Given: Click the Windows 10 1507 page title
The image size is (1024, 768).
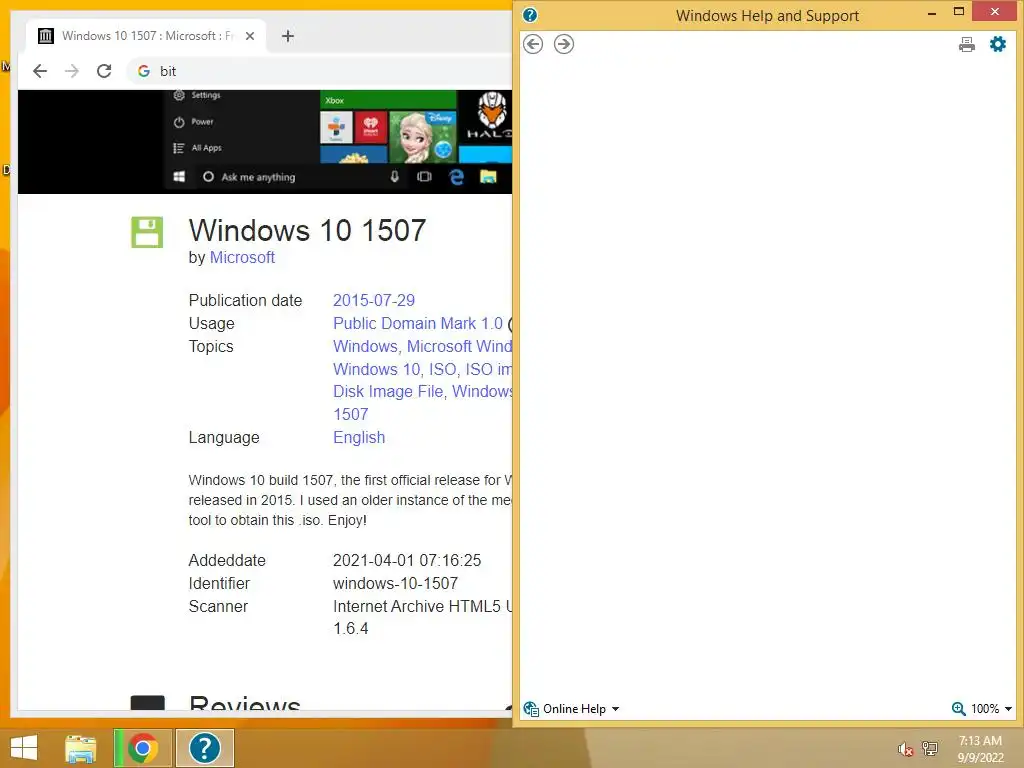Looking at the screenshot, I should pos(308,231).
